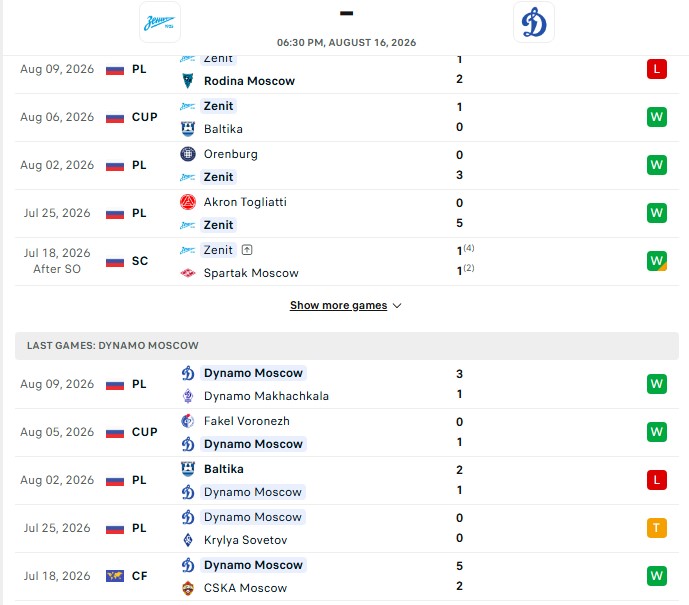Click Zenit score 5 against Akron Togliatti
This screenshot has height=605, width=689.
coord(459,223)
